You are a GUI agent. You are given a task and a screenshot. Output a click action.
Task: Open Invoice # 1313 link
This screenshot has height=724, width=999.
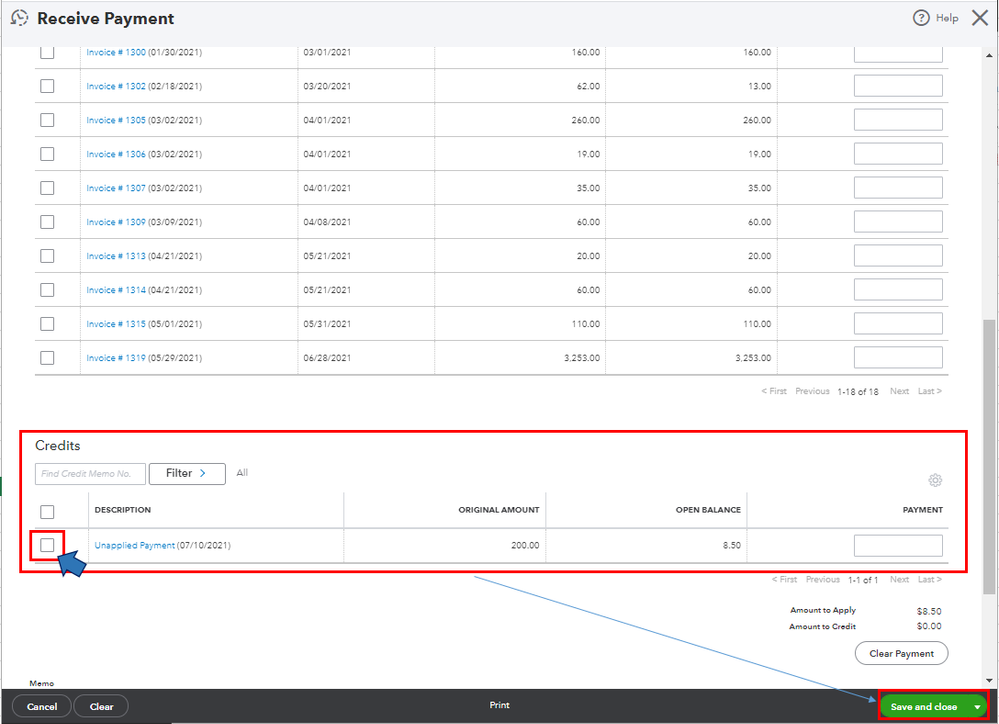pos(116,256)
